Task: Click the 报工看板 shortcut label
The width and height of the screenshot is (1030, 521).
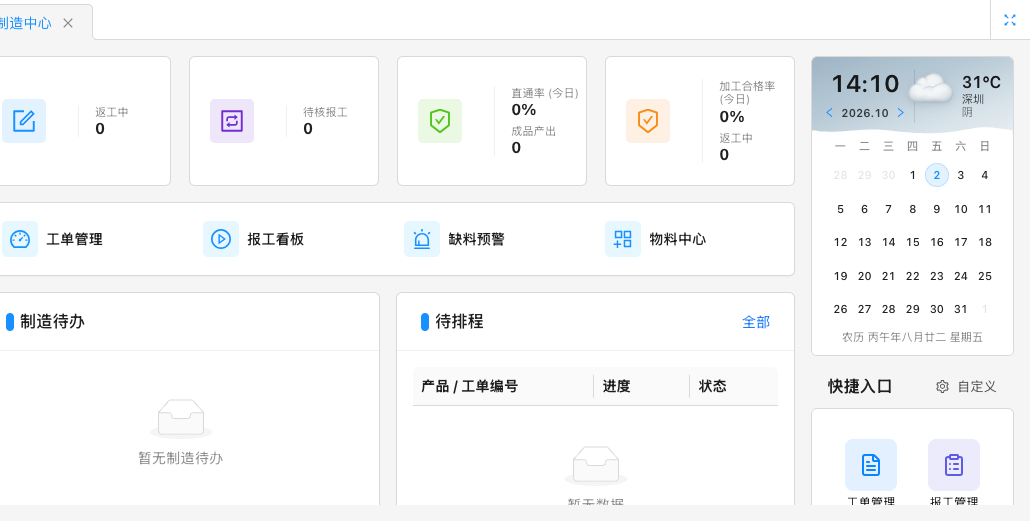Action: coord(275,239)
